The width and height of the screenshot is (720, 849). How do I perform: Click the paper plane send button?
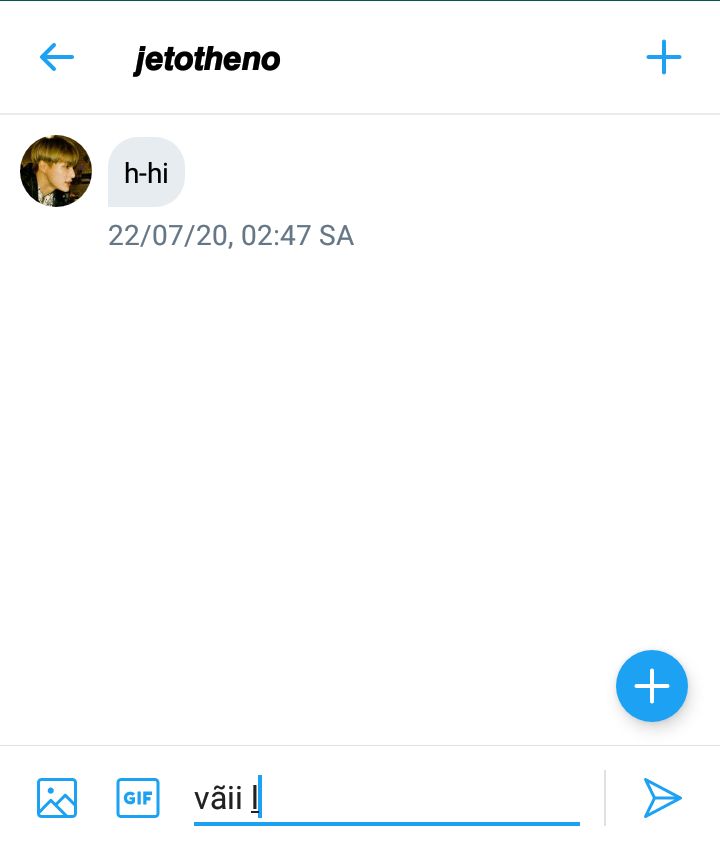pyautogui.click(x=663, y=798)
